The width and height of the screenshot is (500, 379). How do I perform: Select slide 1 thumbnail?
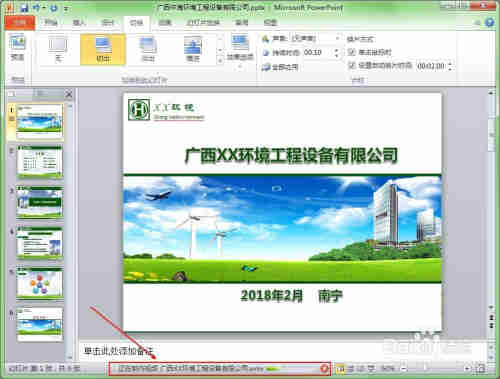pos(39,121)
